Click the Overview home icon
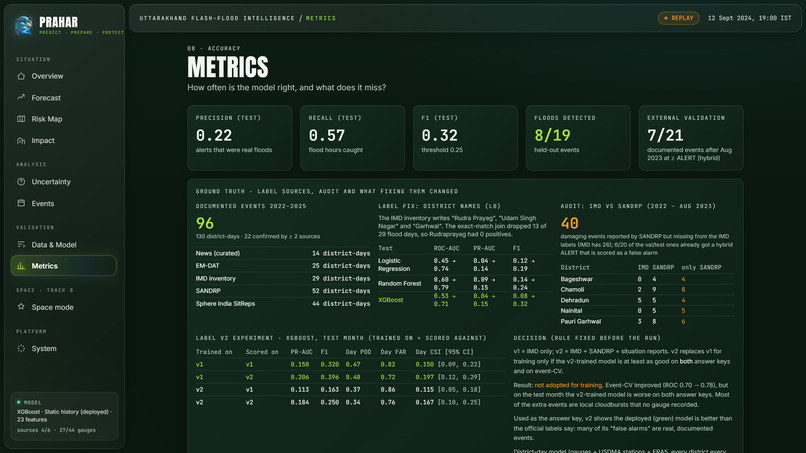This screenshot has width=806, height=453. pos(21,76)
